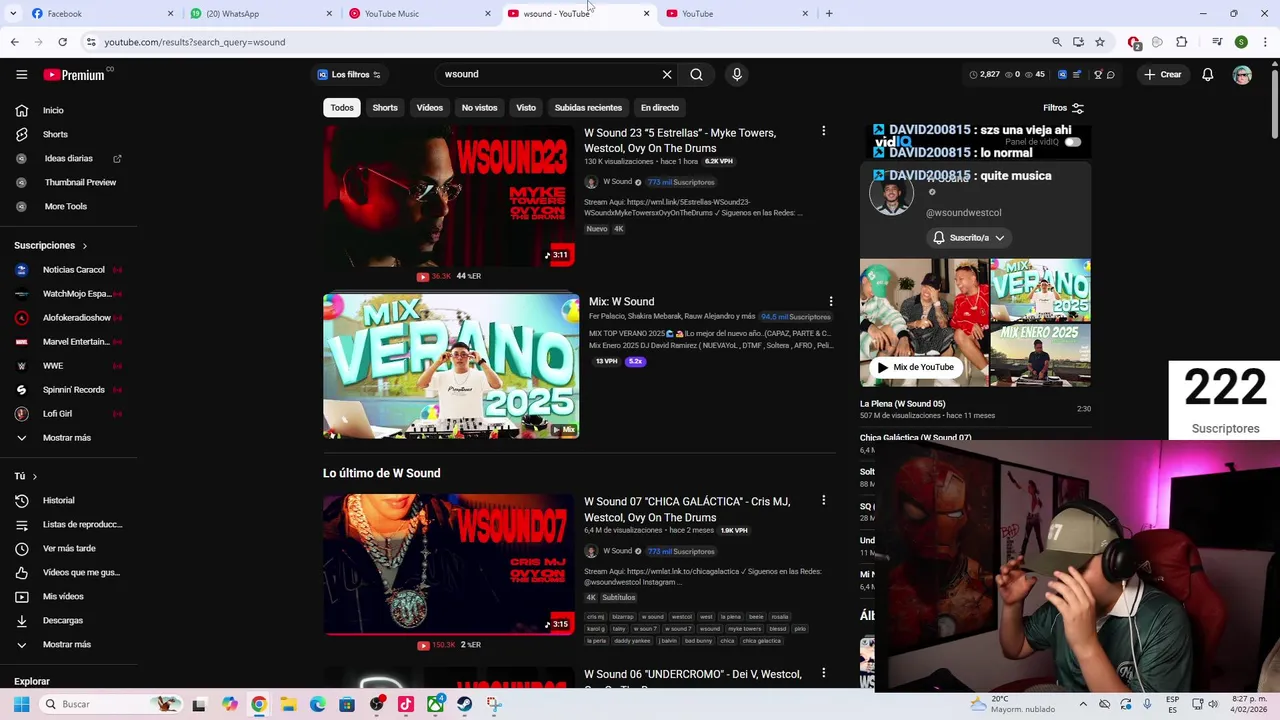Screen dimensions: 1280x720
Task: Run search with the magnifier button
Action: (x=696, y=74)
